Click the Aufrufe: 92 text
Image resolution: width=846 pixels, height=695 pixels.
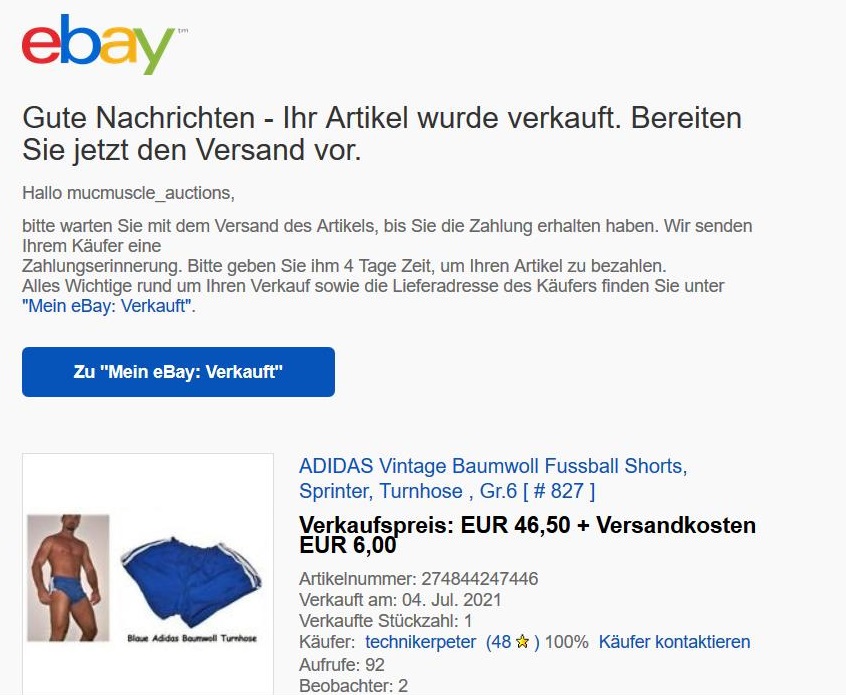(342, 664)
